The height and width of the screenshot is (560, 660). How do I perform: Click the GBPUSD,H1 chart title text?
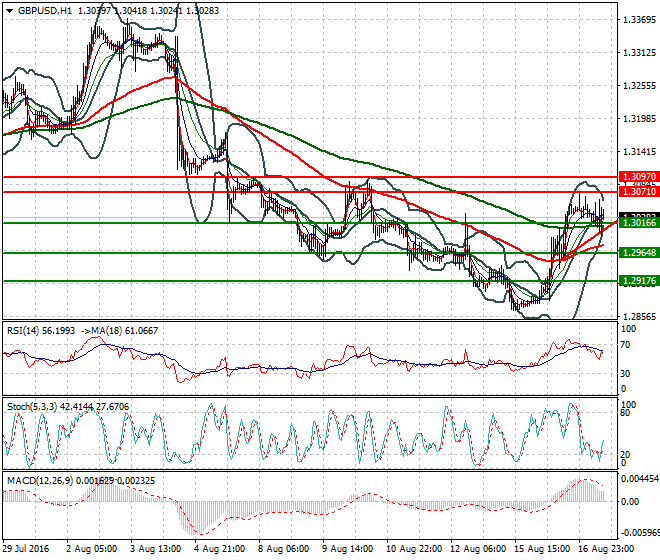tap(45, 11)
